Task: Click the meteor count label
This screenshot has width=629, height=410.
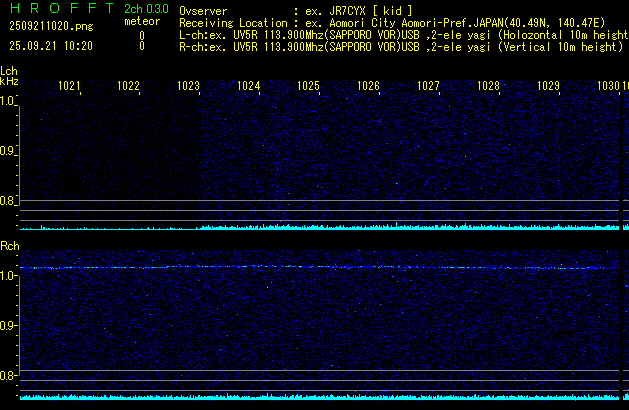Action: coord(141,21)
